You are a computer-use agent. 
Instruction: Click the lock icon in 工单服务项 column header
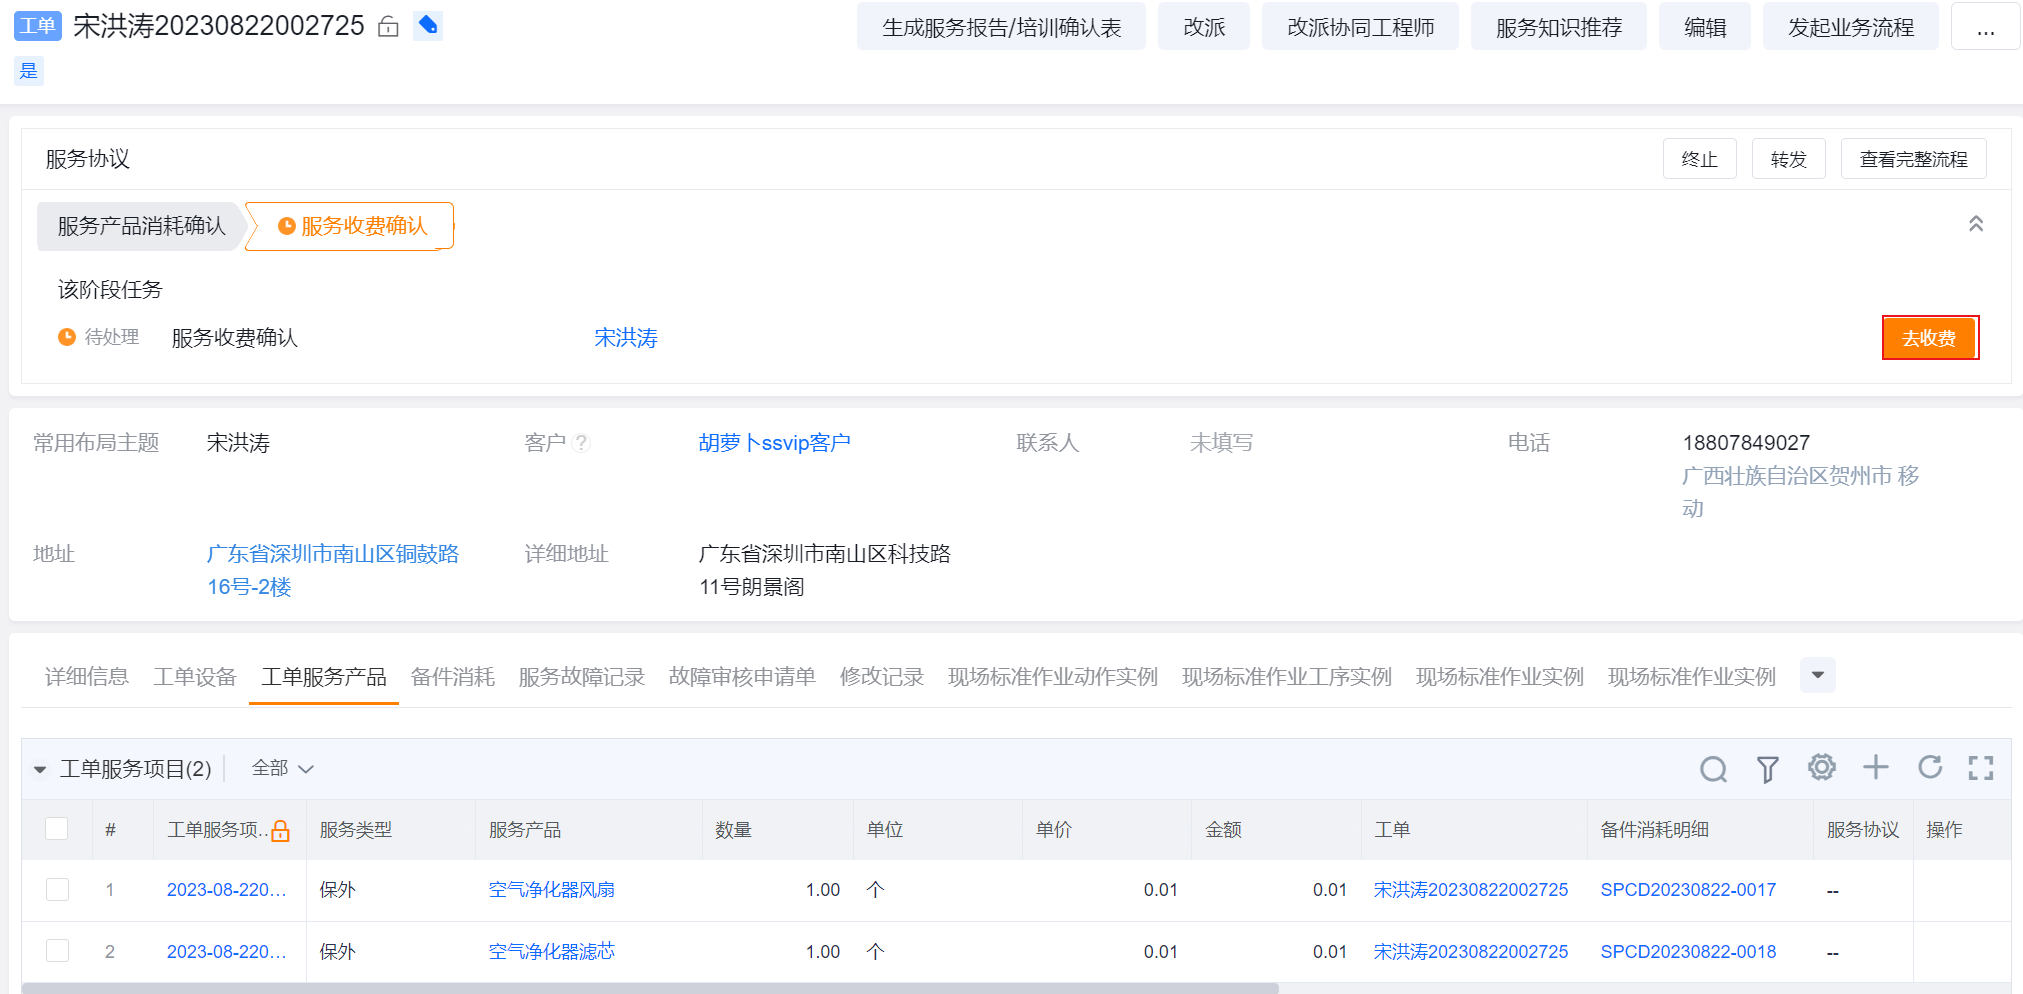281,830
